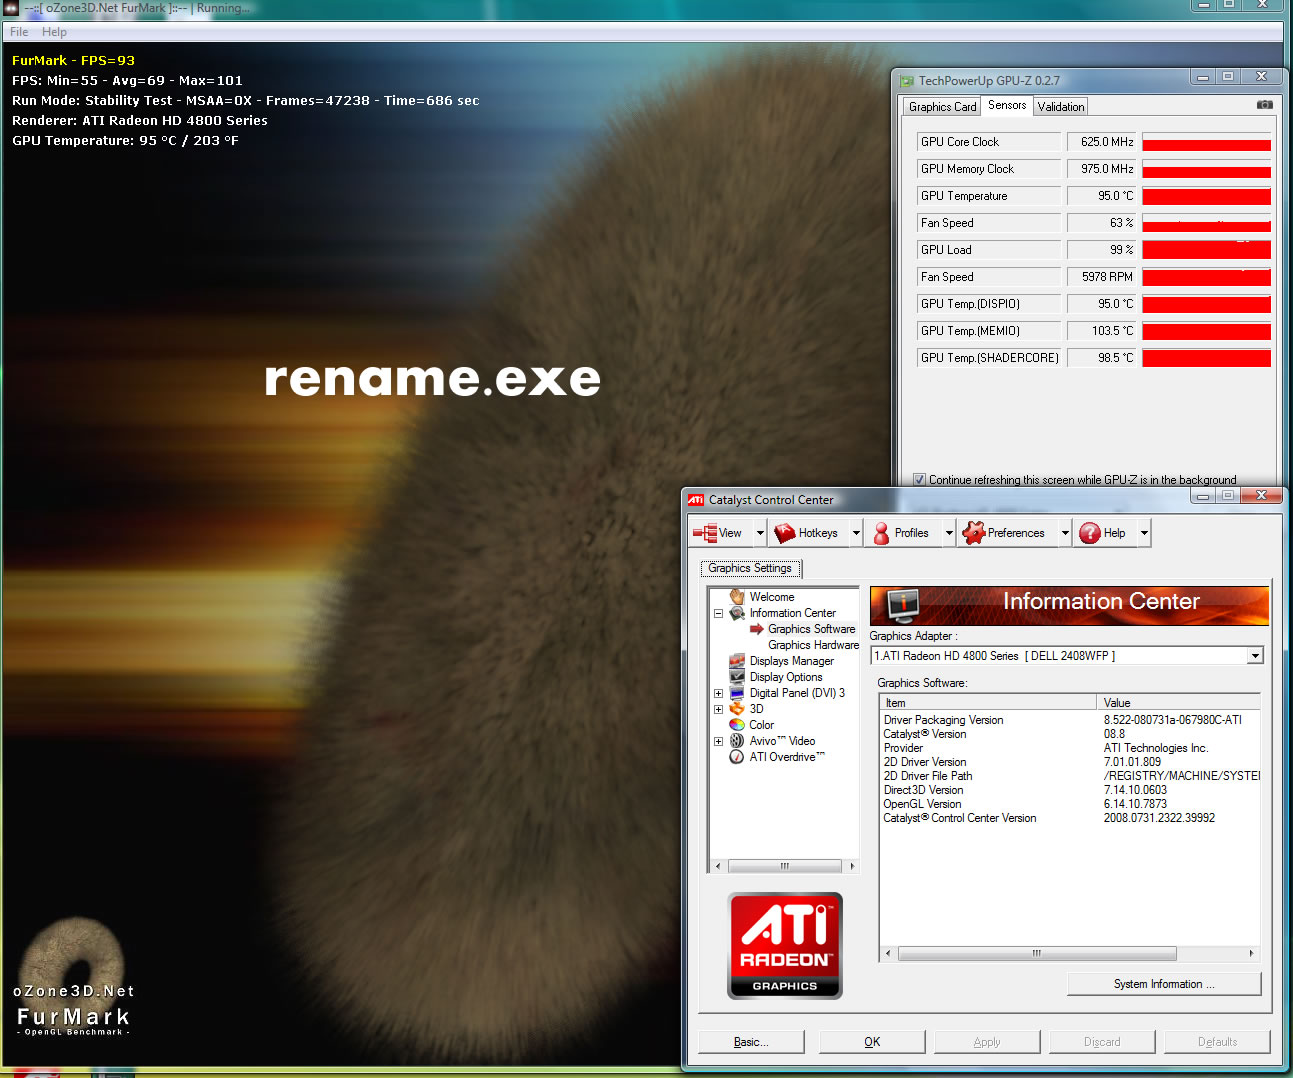Click the Discard button
This screenshot has height=1078, width=1293.
coord(1102,1042)
